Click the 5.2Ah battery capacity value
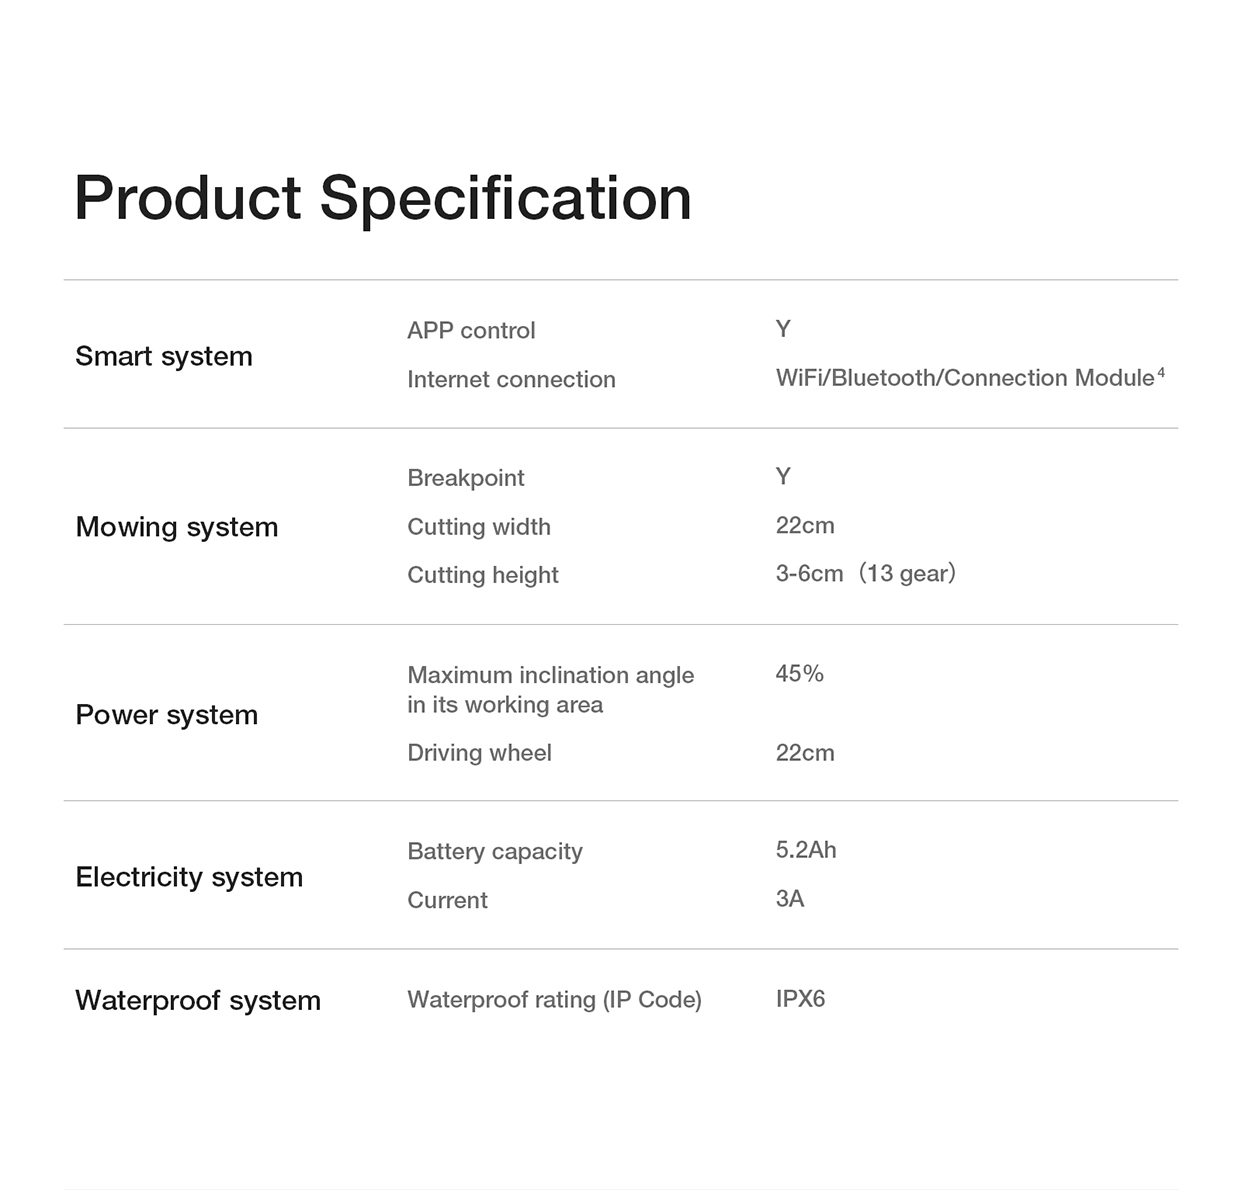The width and height of the screenshot is (1242, 1190). [805, 850]
